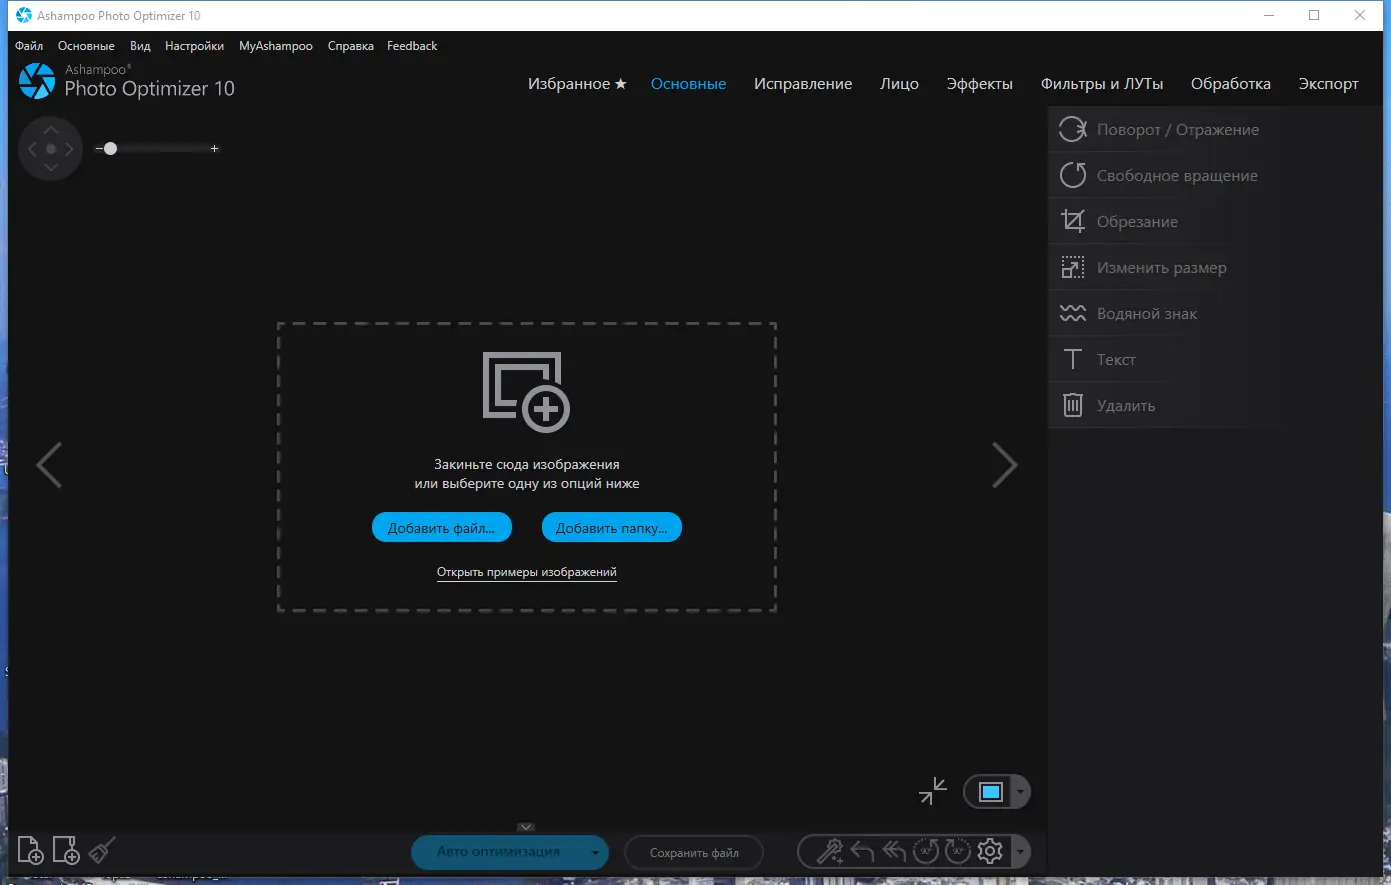
Task: Expand the bottom thumbnail strip chevron
Action: (525, 827)
